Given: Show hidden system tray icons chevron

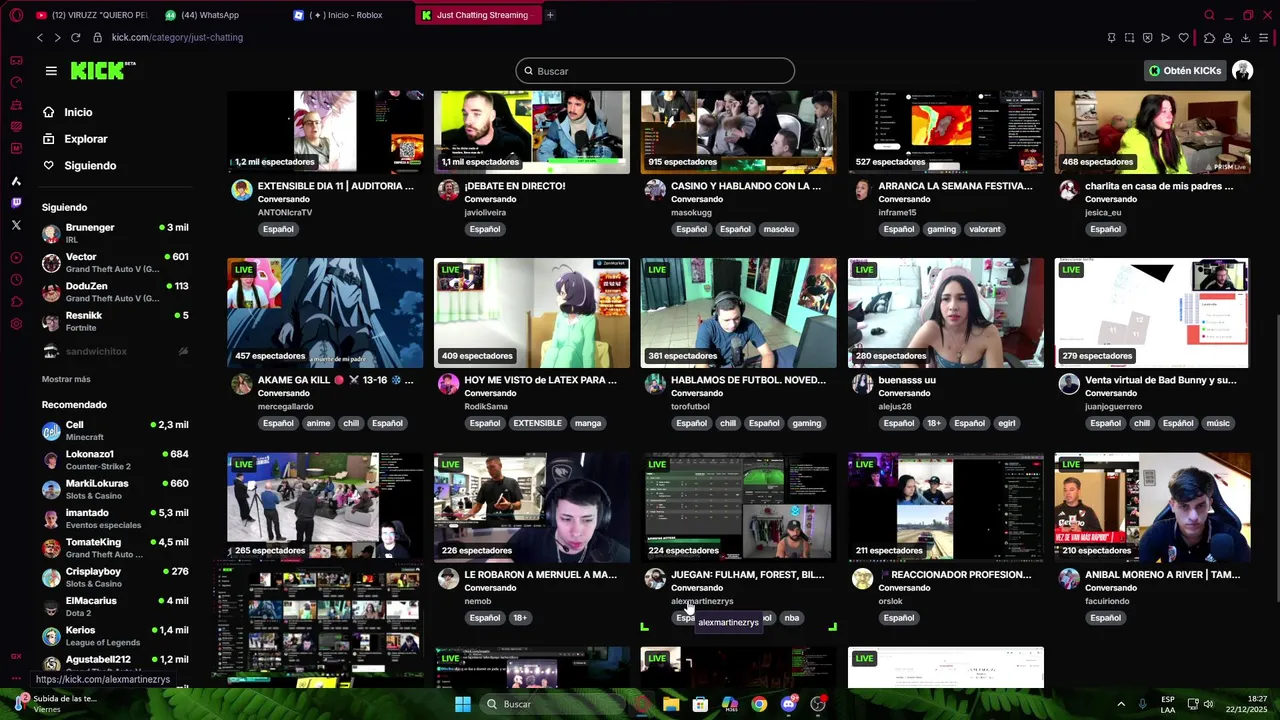Looking at the screenshot, I should click(1121, 704).
